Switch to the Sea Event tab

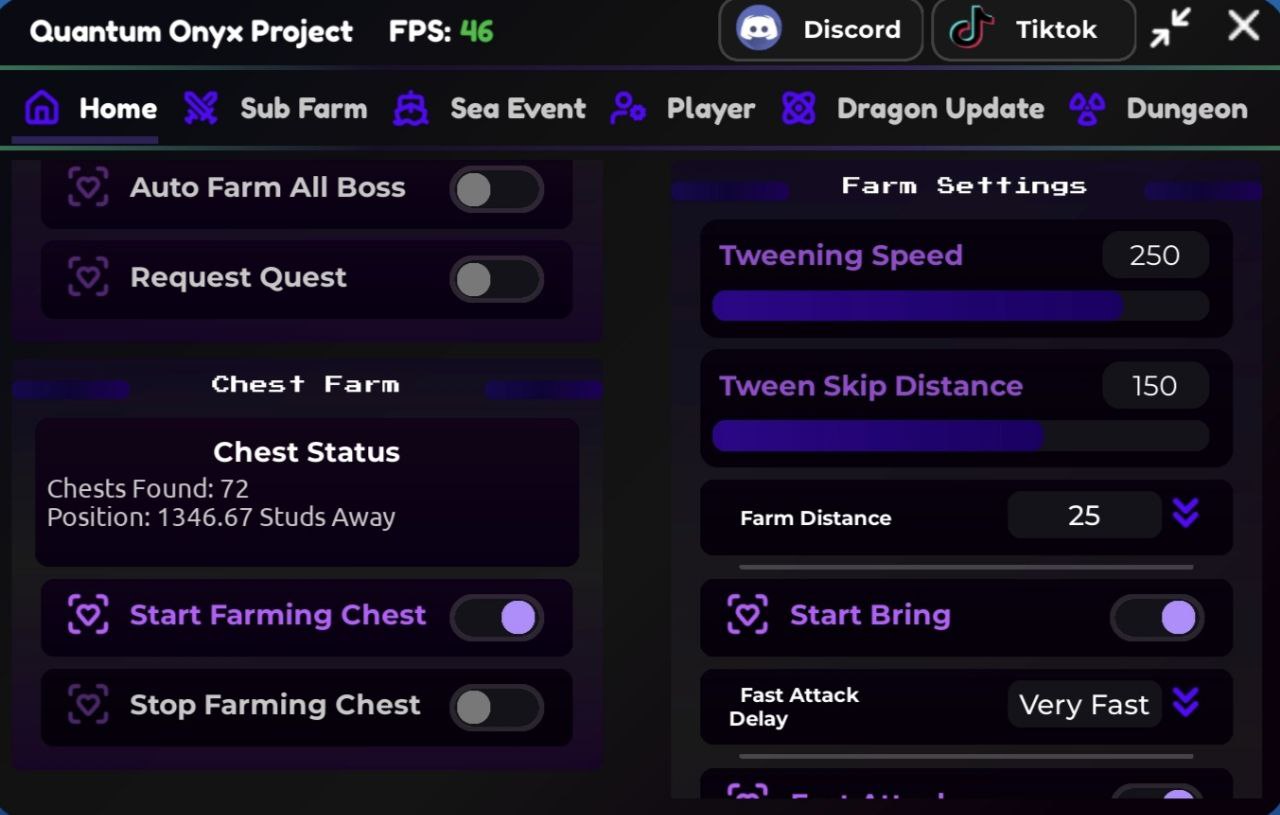pos(517,108)
